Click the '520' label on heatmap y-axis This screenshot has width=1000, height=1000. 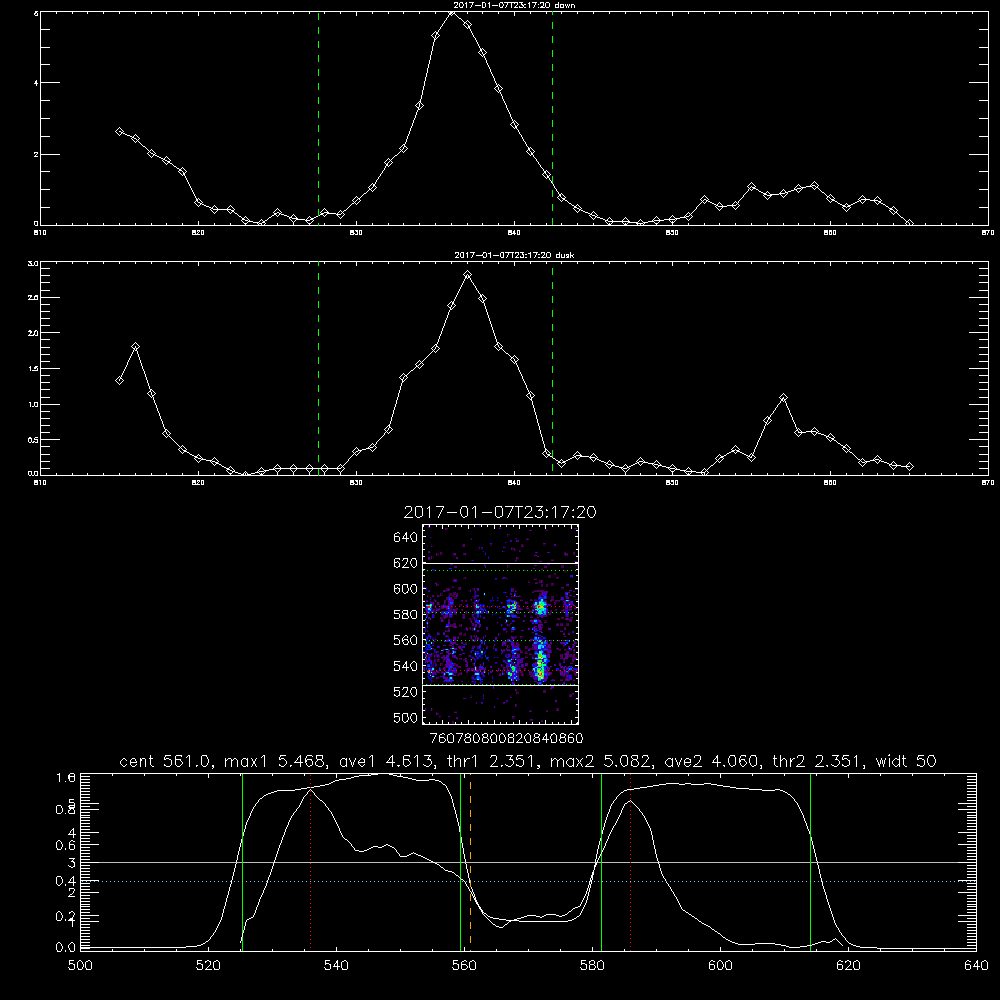click(x=406, y=692)
